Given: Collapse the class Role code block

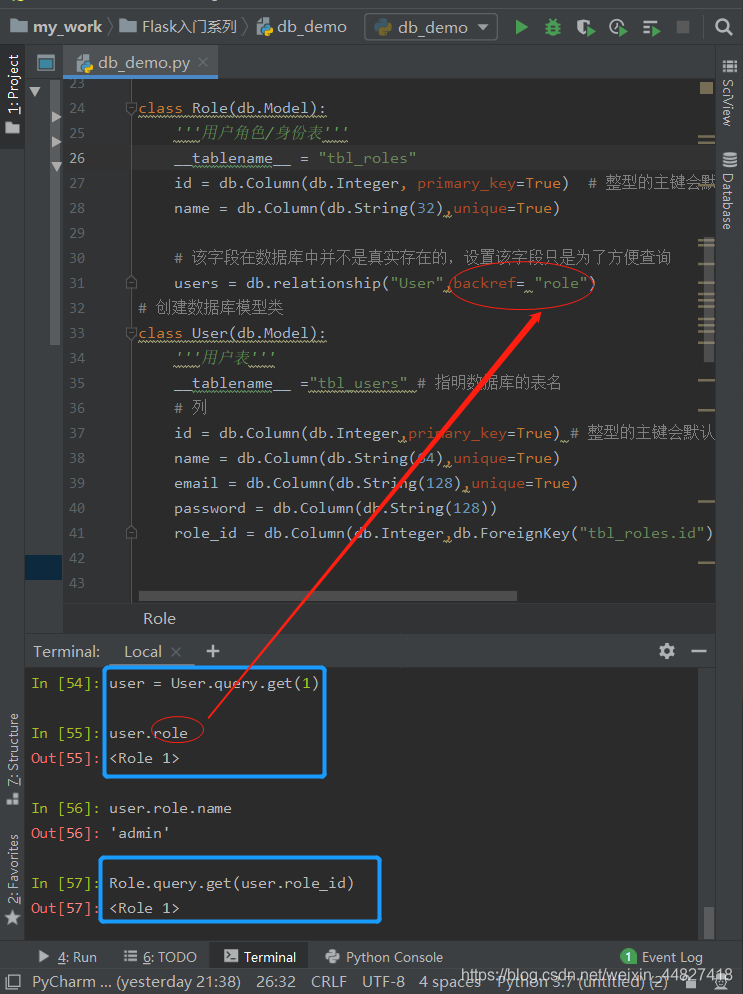Looking at the screenshot, I should pyautogui.click(x=131, y=108).
